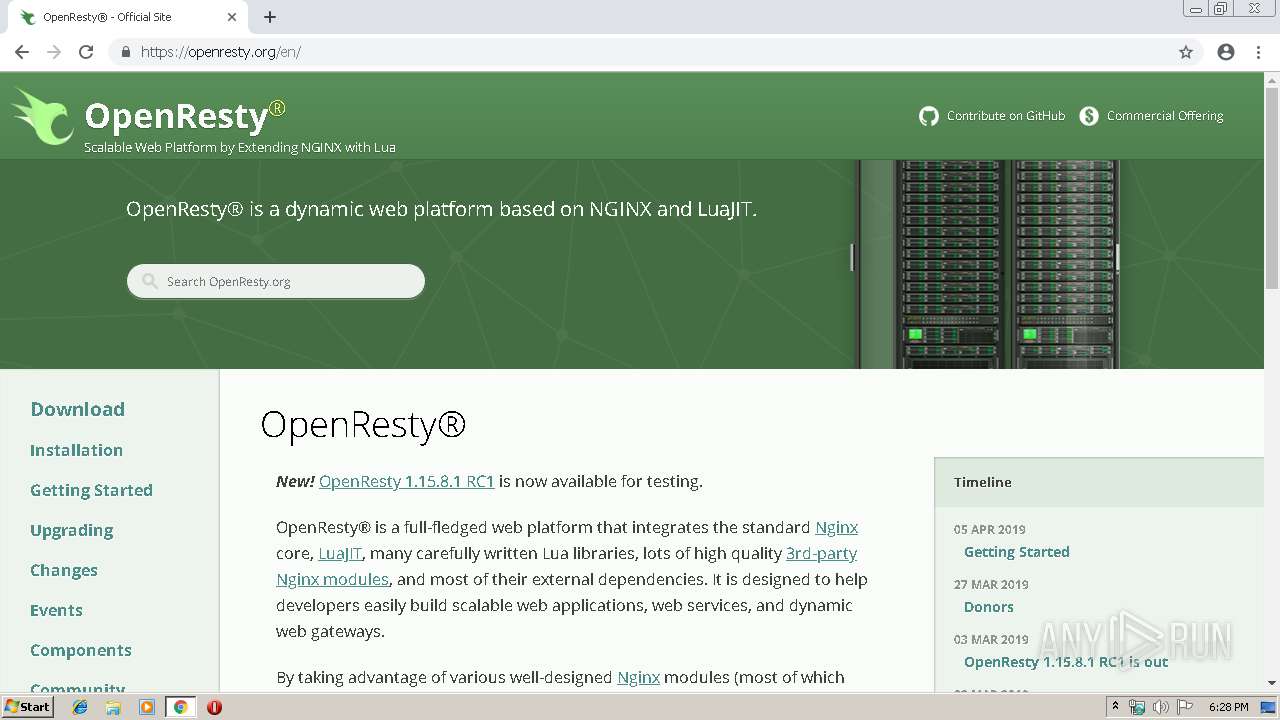Click red Opera-style taskbar icon
The height and width of the screenshot is (720, 1280).
[x=214, y=707]
